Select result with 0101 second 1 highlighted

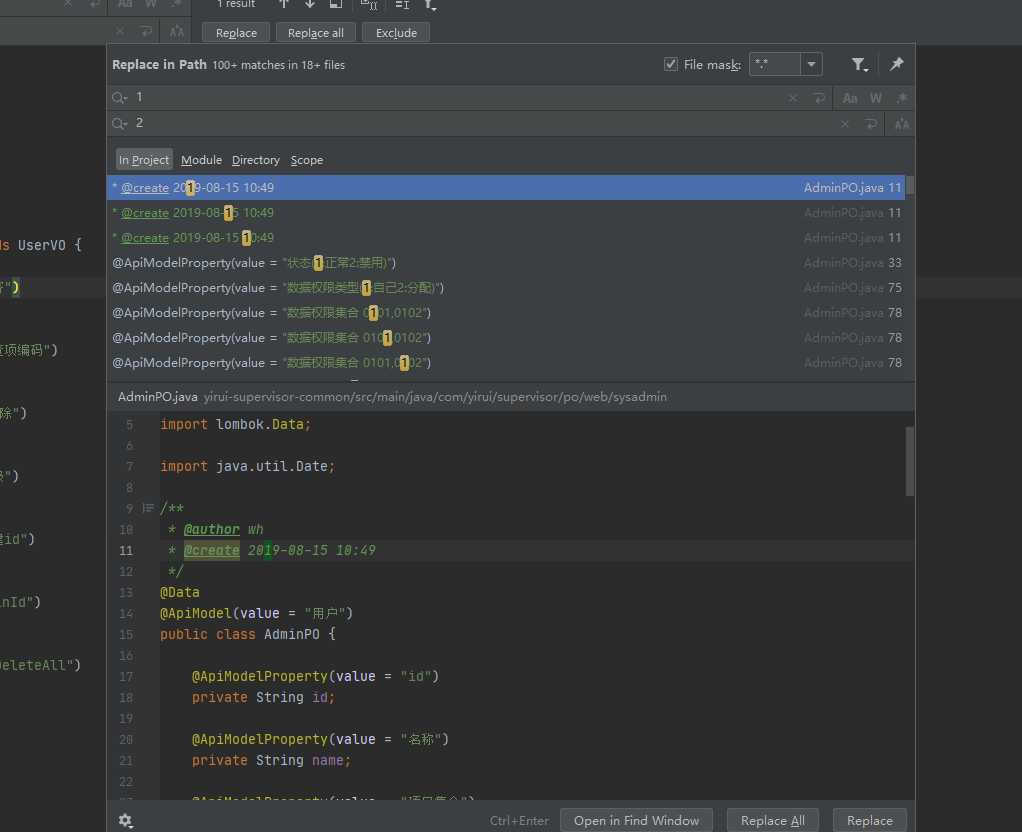(x=506, y=338)
